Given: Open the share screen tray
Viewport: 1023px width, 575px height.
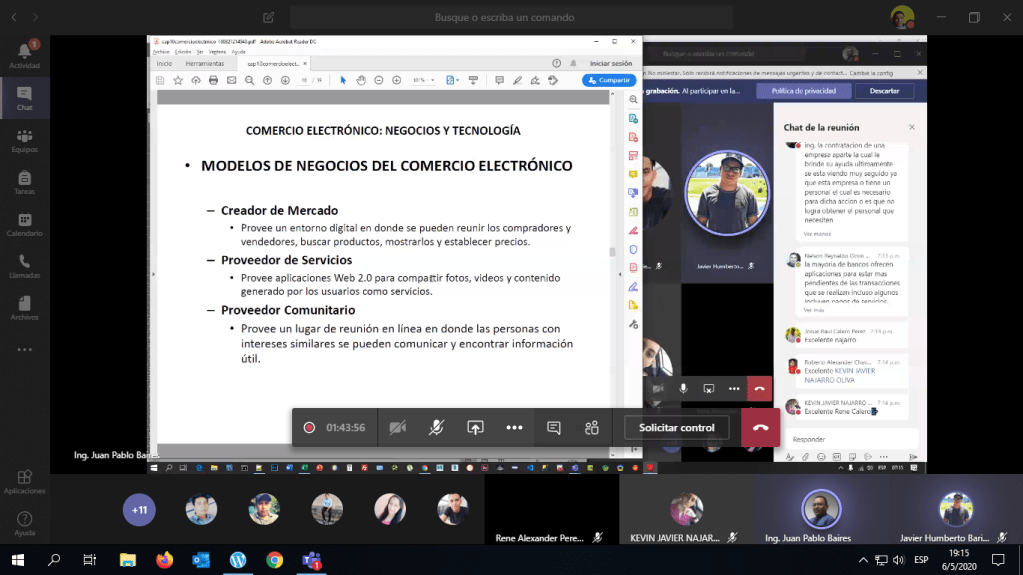Looking at the screenshot, I should [x=475, y=428].
